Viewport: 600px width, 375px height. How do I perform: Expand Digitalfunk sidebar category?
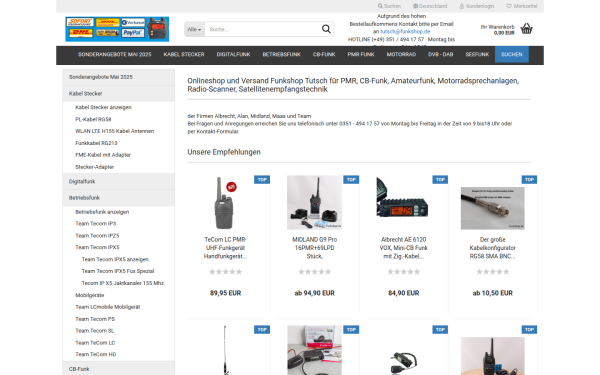(119, 181)
